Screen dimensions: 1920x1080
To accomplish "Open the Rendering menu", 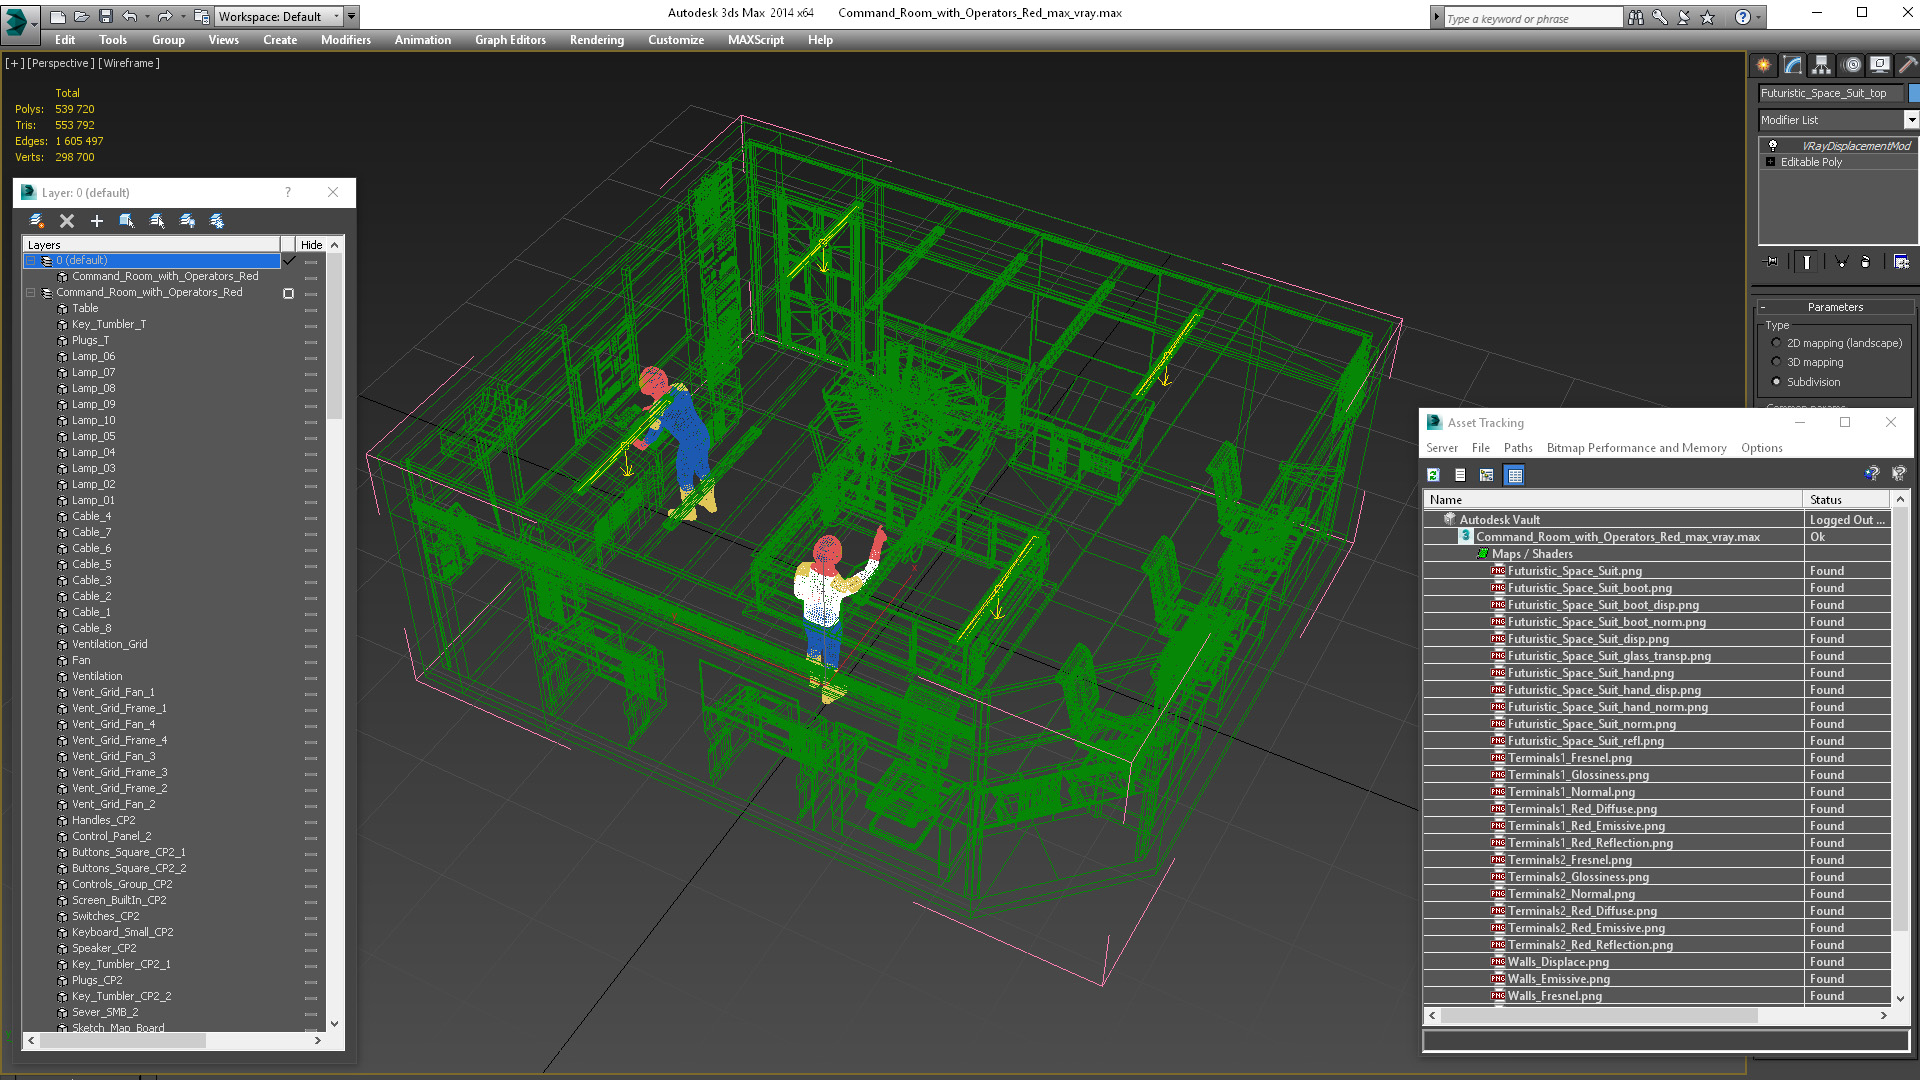I will pos(597,40).
